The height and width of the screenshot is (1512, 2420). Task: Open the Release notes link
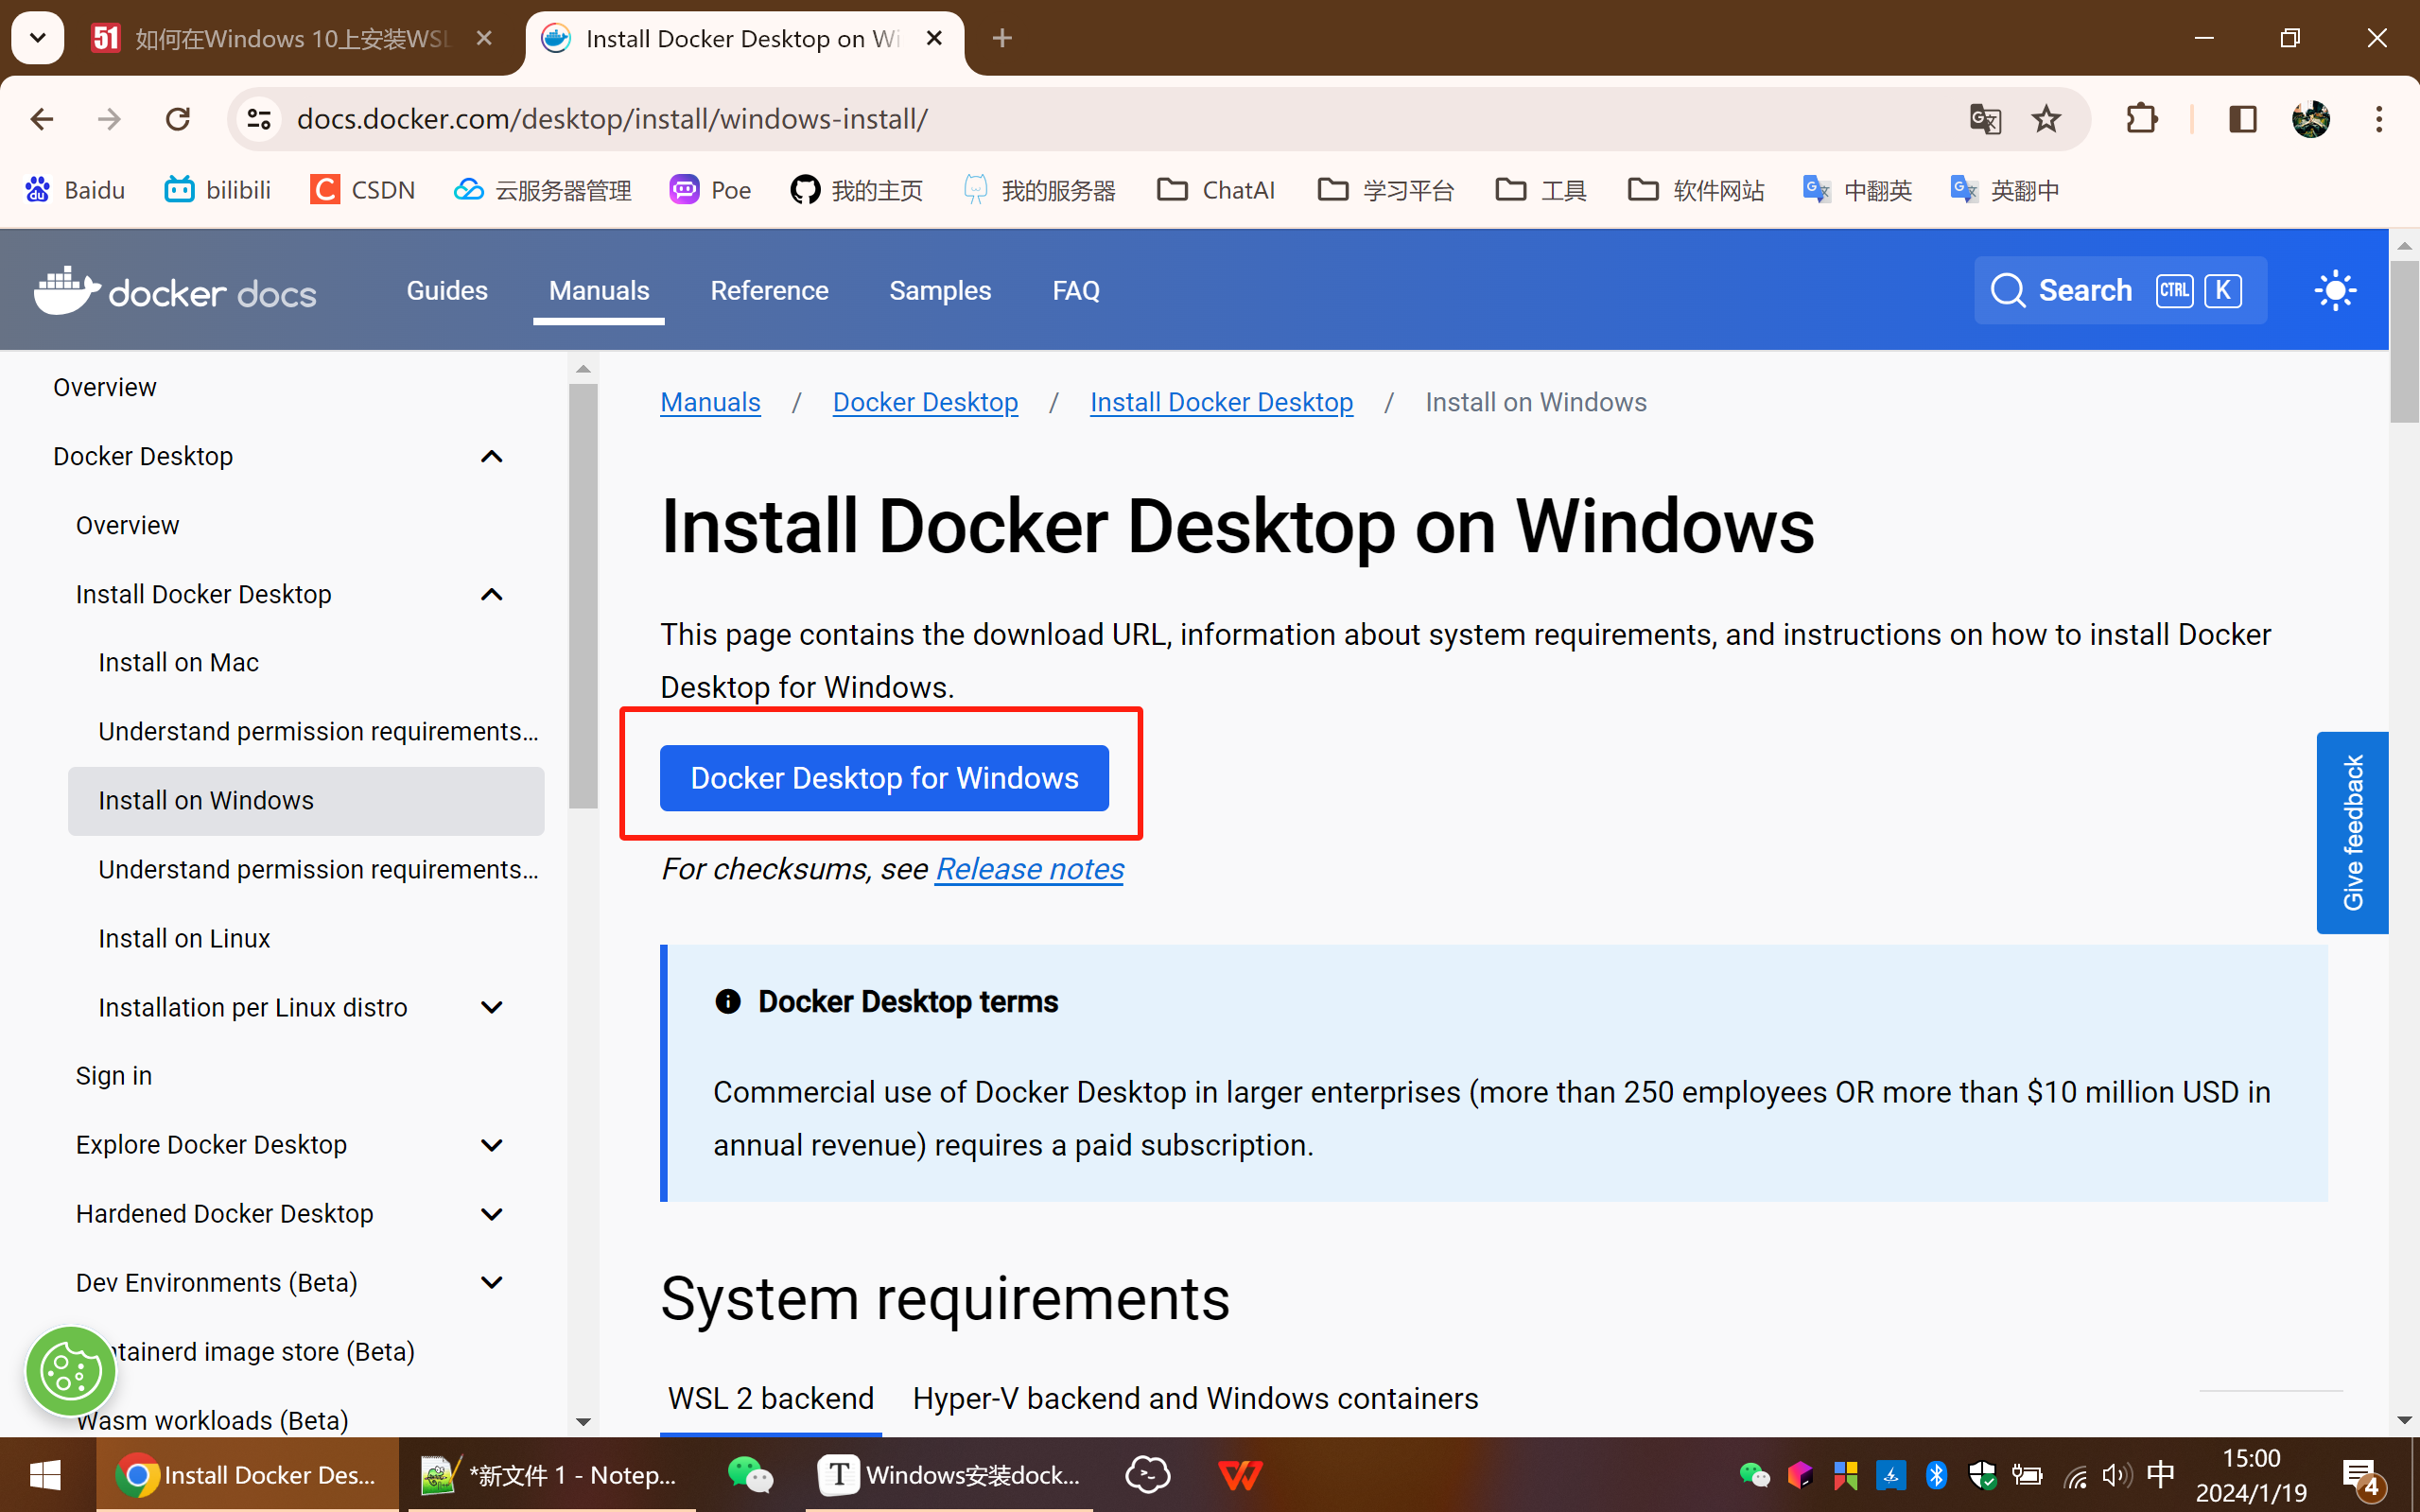1028,869
